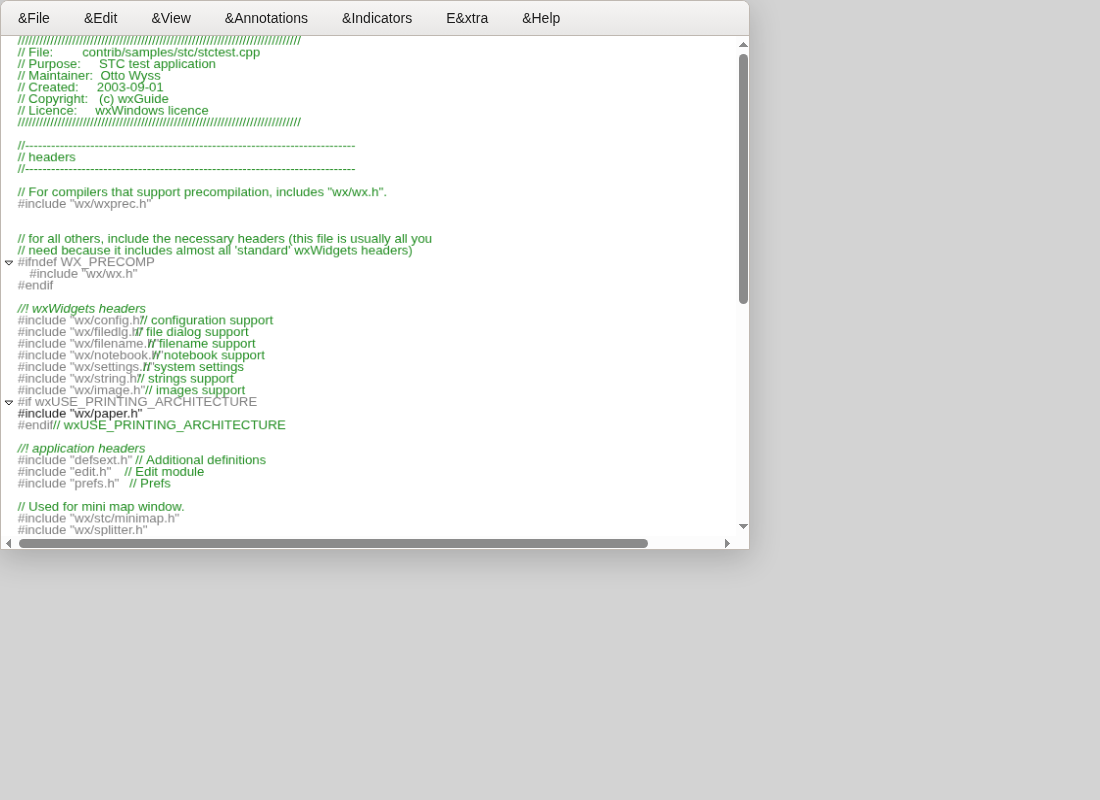Click the #include "edit.h" line
Viewport: 1100px width, 800px height.
[x=111, y=472]
